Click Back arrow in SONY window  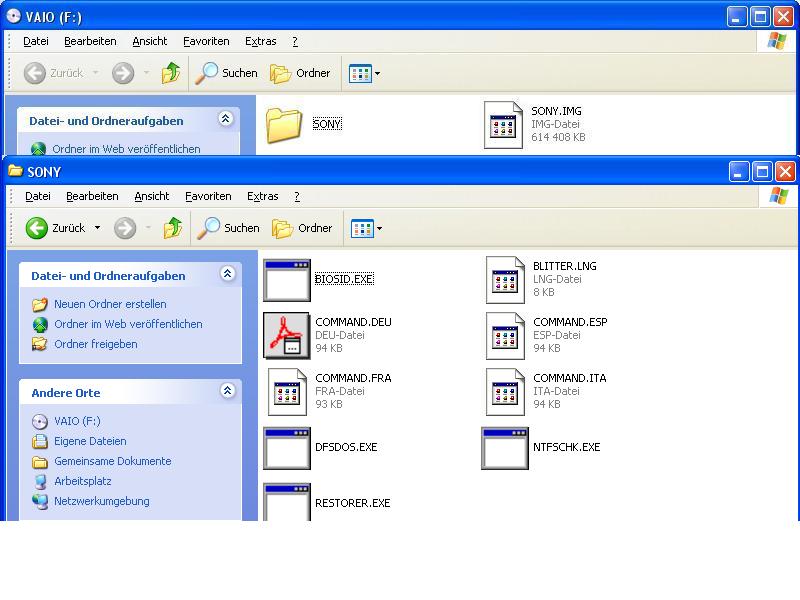[x=36, y=228]
